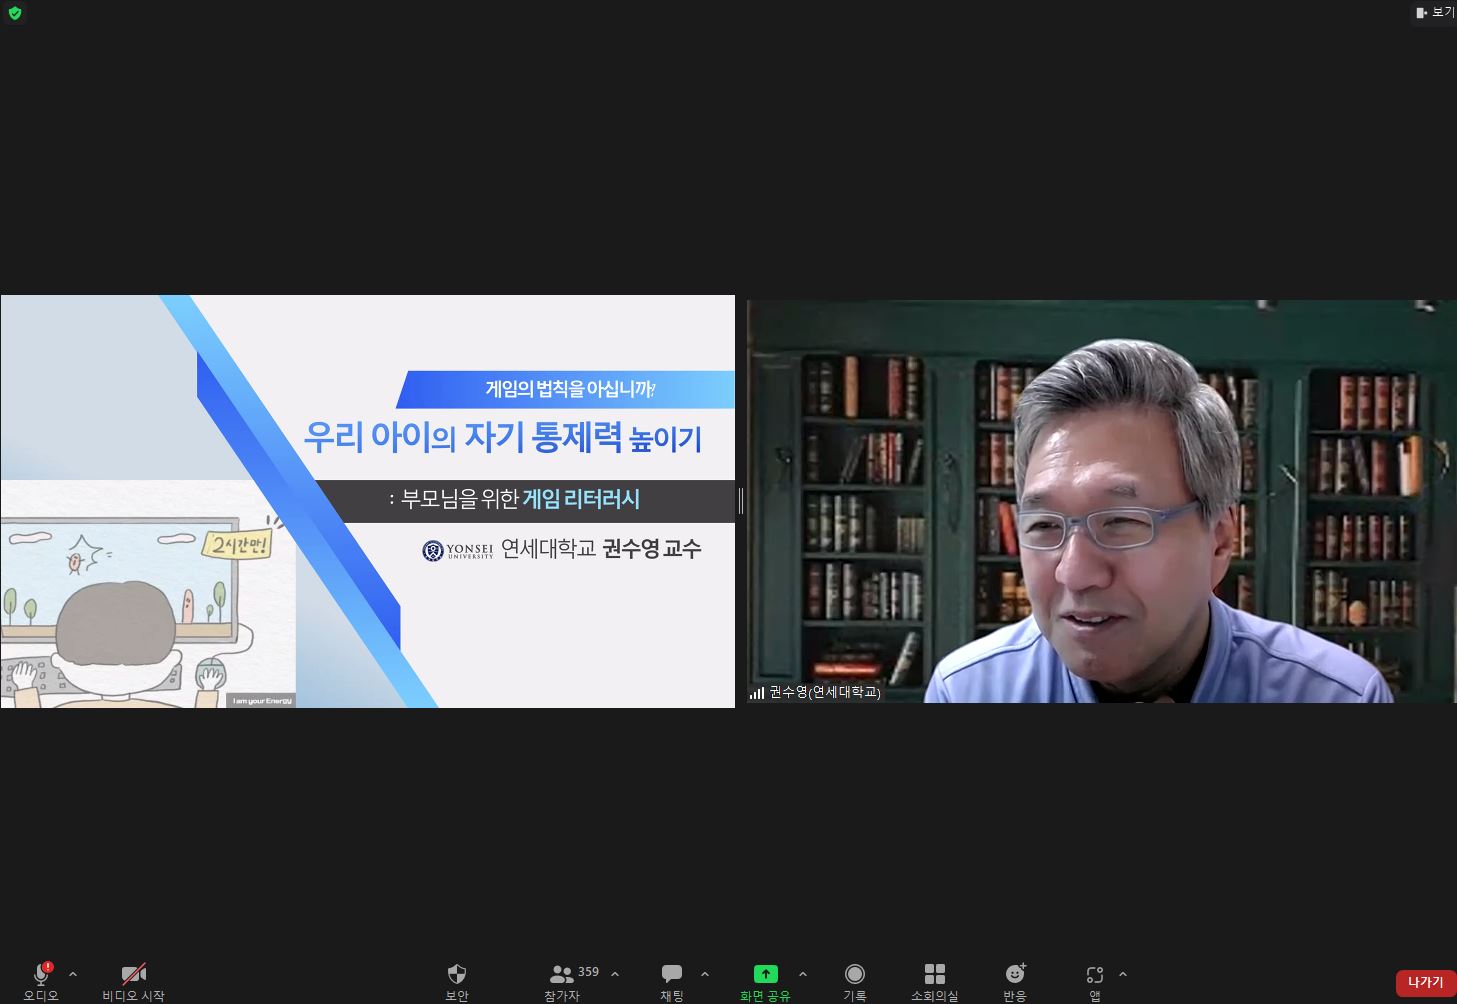Click the green Share Screen (화면 공유) icon
The height and width of the screenshot is (1004, 1457).
(765, 974)
